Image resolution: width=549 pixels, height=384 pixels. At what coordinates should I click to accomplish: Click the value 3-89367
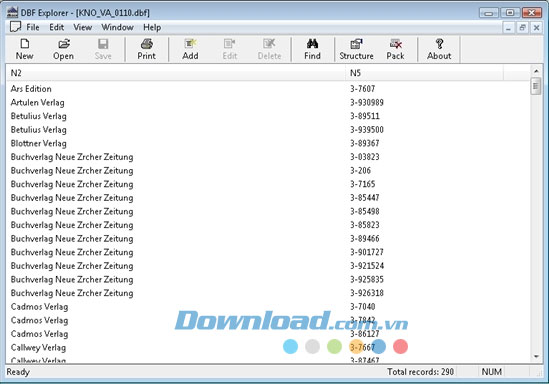pyautogui.click(x=364, y=144)
